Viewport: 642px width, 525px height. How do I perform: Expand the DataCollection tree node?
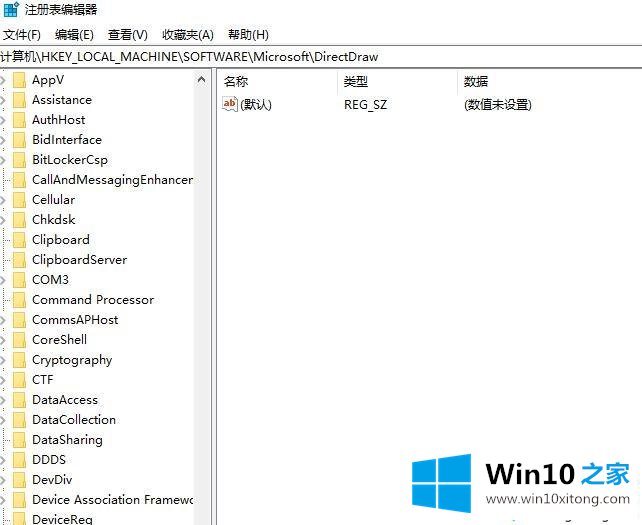[x=2, y=421]
